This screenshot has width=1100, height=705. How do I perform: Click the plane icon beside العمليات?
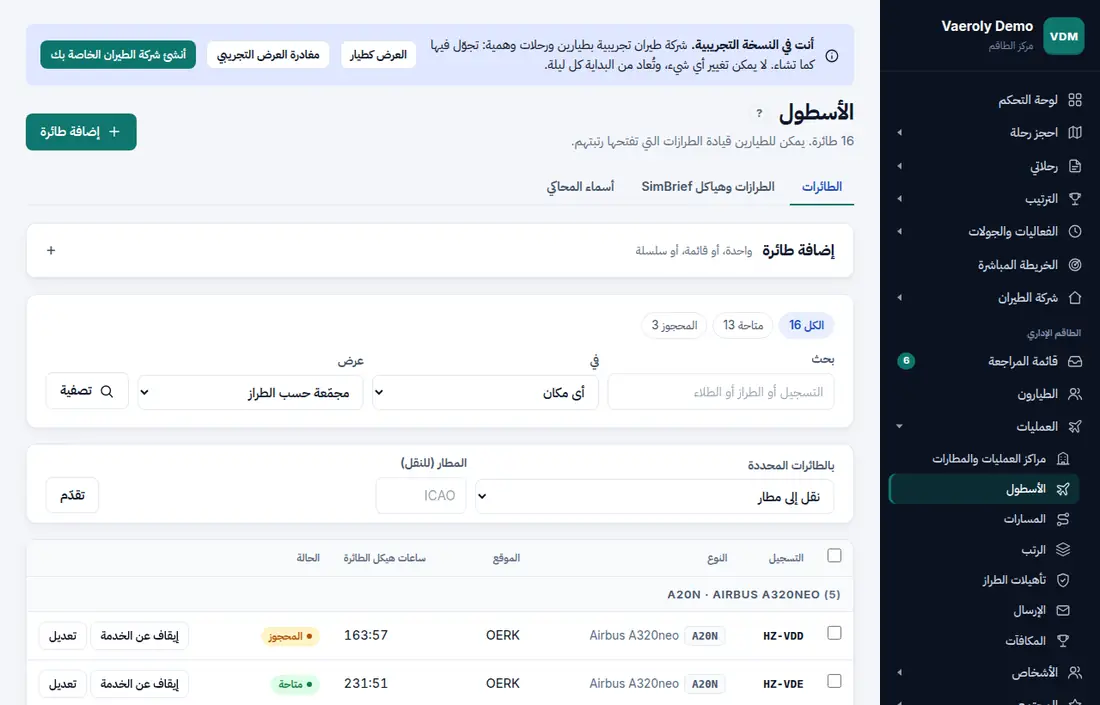pos(1074,427)
